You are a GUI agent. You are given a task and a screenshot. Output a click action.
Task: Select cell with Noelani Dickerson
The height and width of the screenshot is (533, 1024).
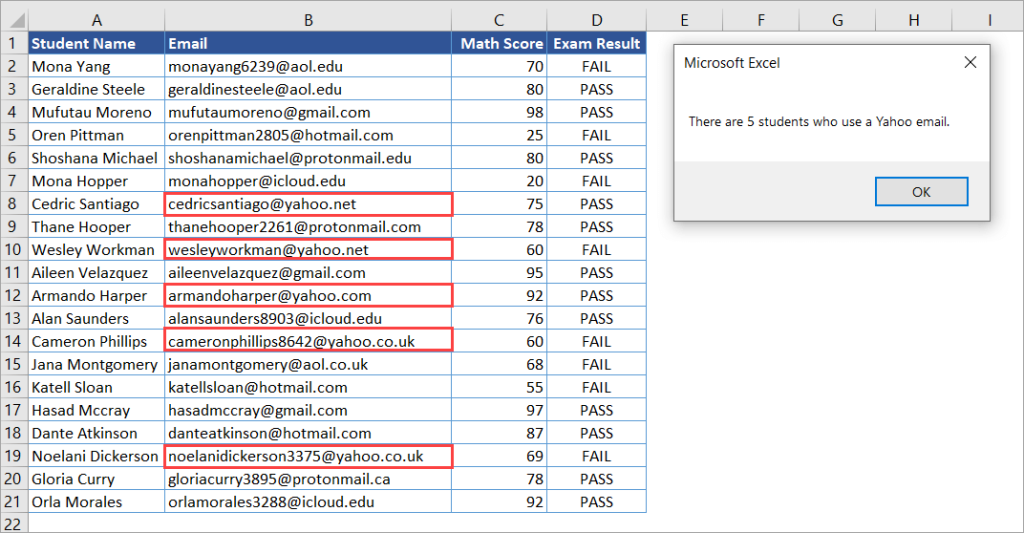pos(96,456)
